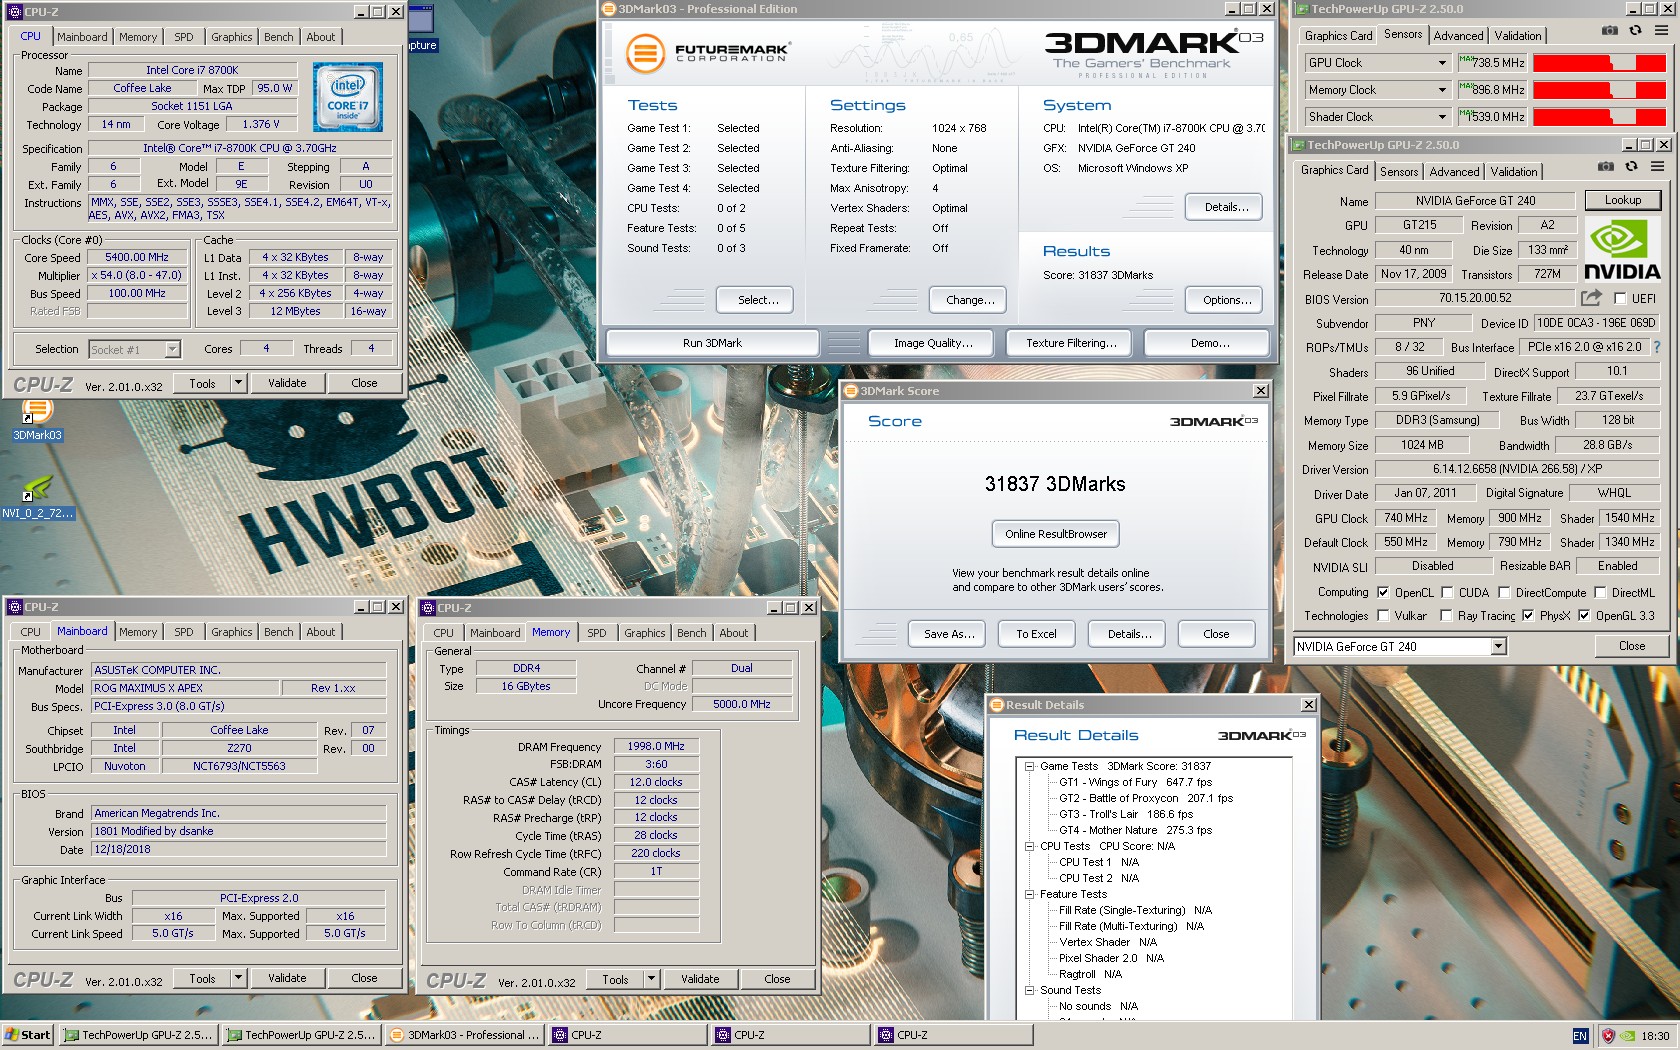1680x1050 pixels.
Task: Open the GPU Clock sensor dropdown
Action: click(x=1442, y=63)
